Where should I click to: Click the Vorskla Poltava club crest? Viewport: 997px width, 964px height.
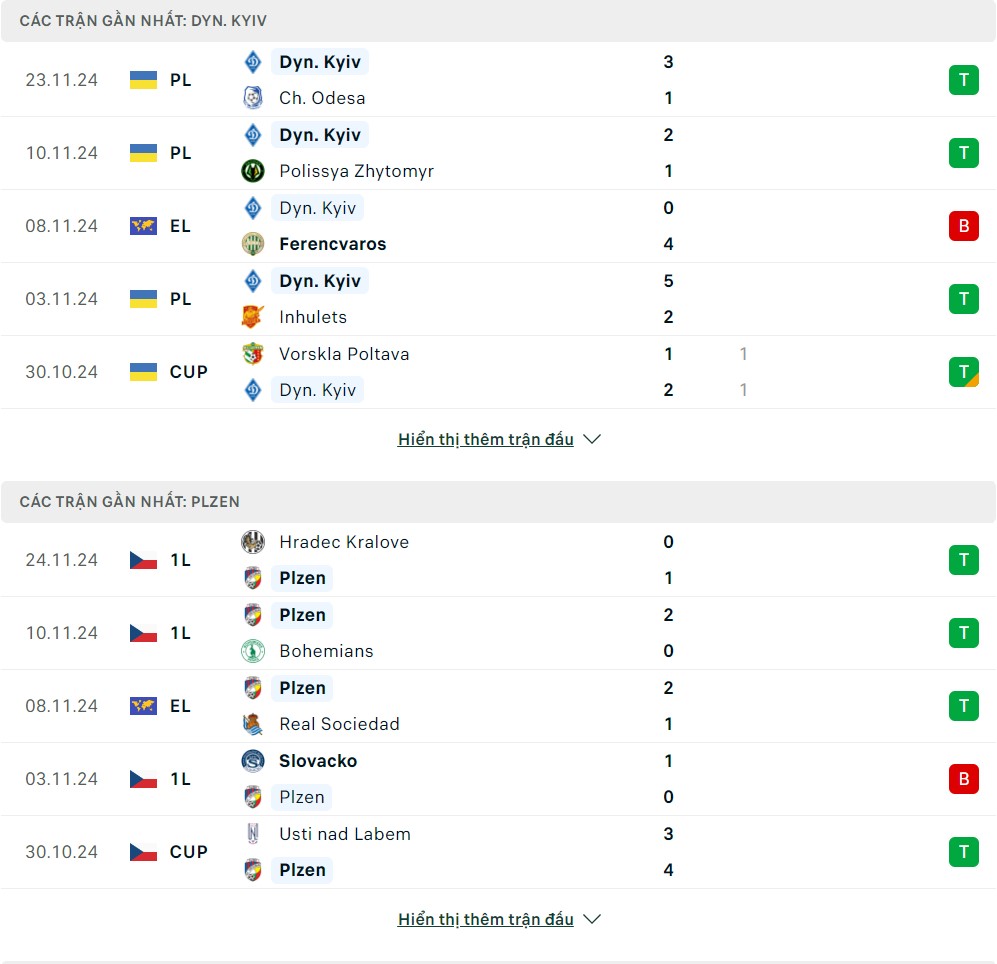coord(252,354)
